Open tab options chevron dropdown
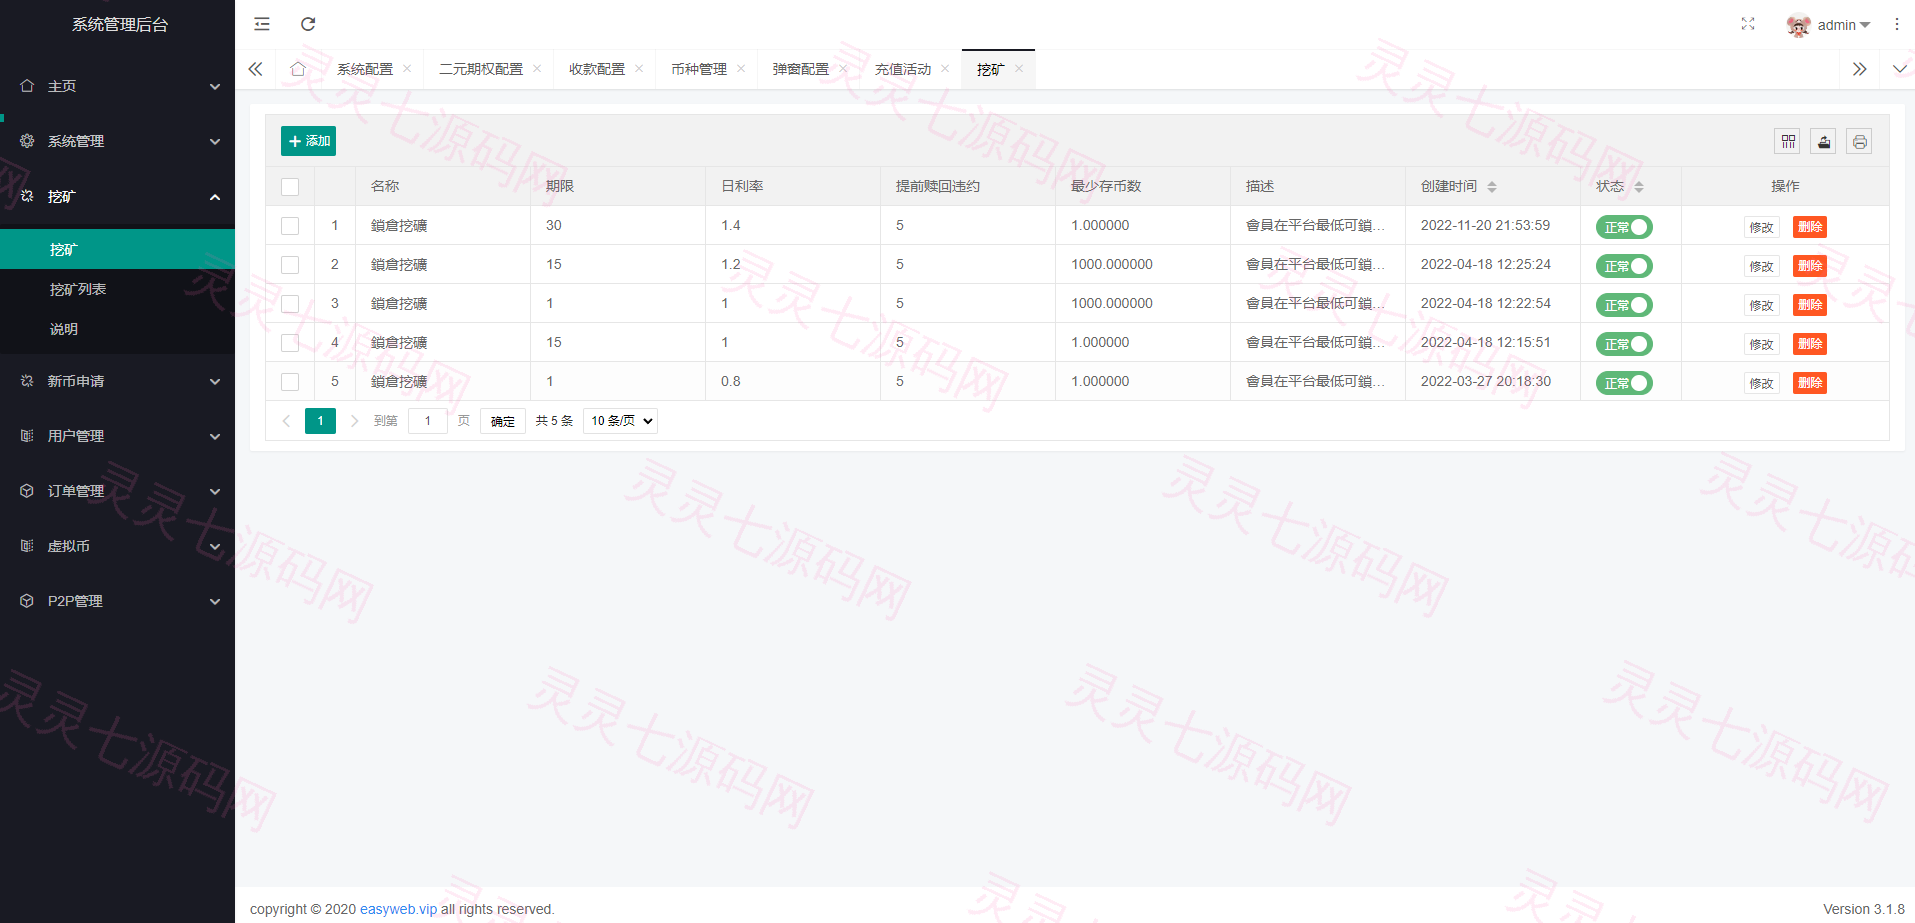This screenshot has height=923, width=1915. pos(1899,69)
